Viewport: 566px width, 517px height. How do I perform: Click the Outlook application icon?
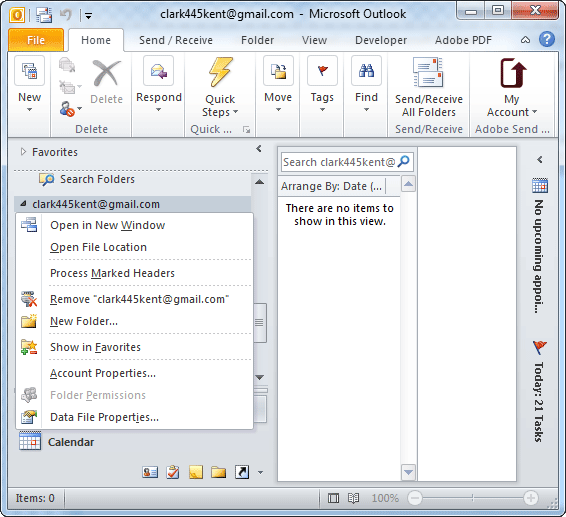pos(17,15)
